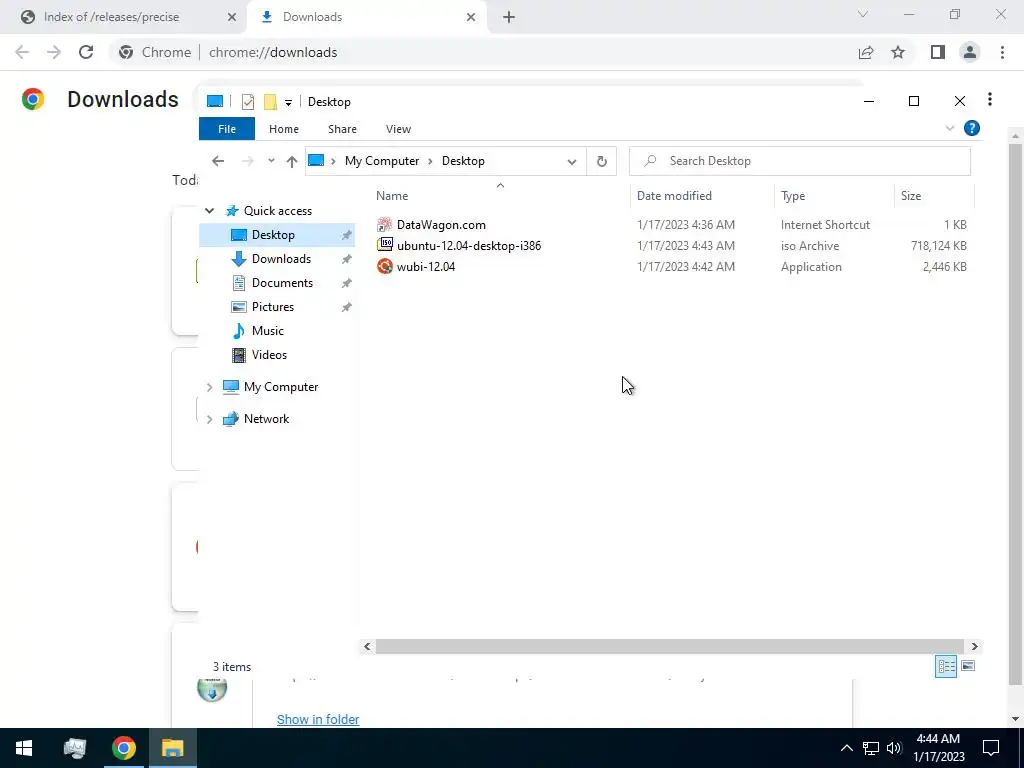
Task: Switch to Large icons view layout
Action: click(968, 666)
